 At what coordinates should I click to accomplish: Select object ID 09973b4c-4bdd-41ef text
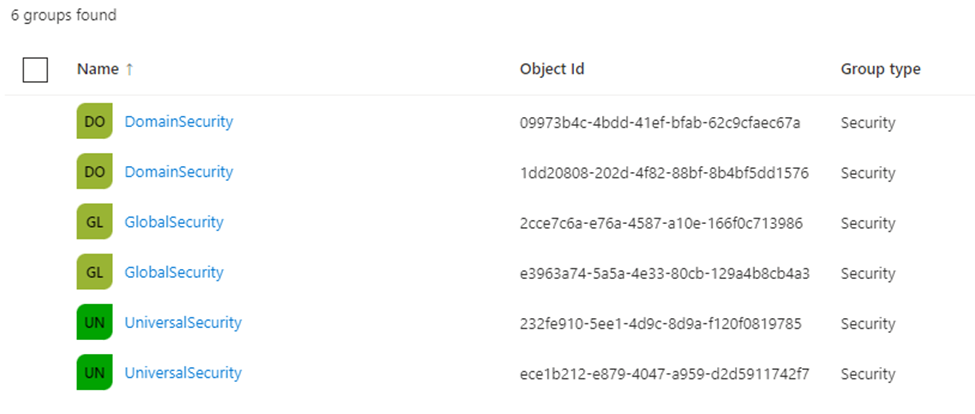point(660,122)
